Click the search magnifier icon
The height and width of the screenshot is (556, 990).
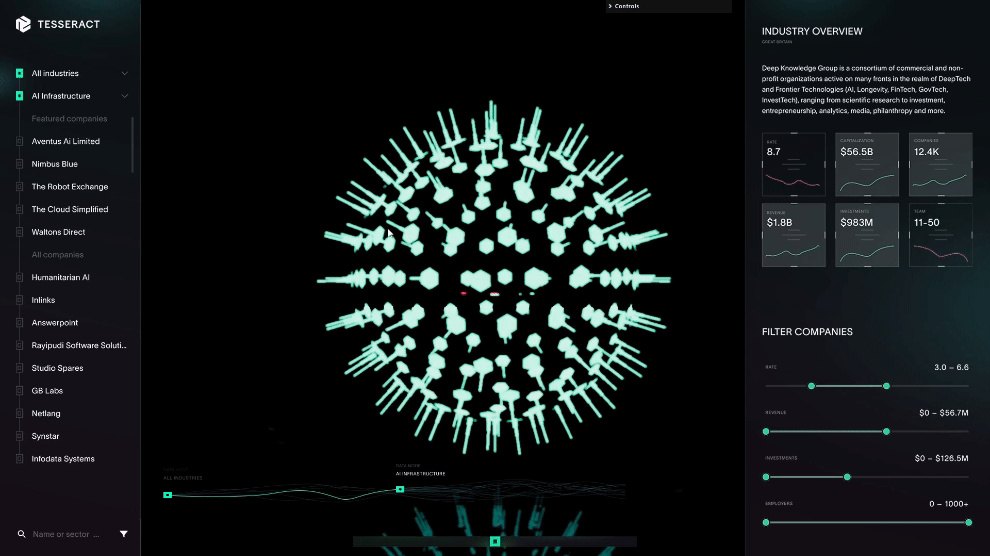point(21,534)
